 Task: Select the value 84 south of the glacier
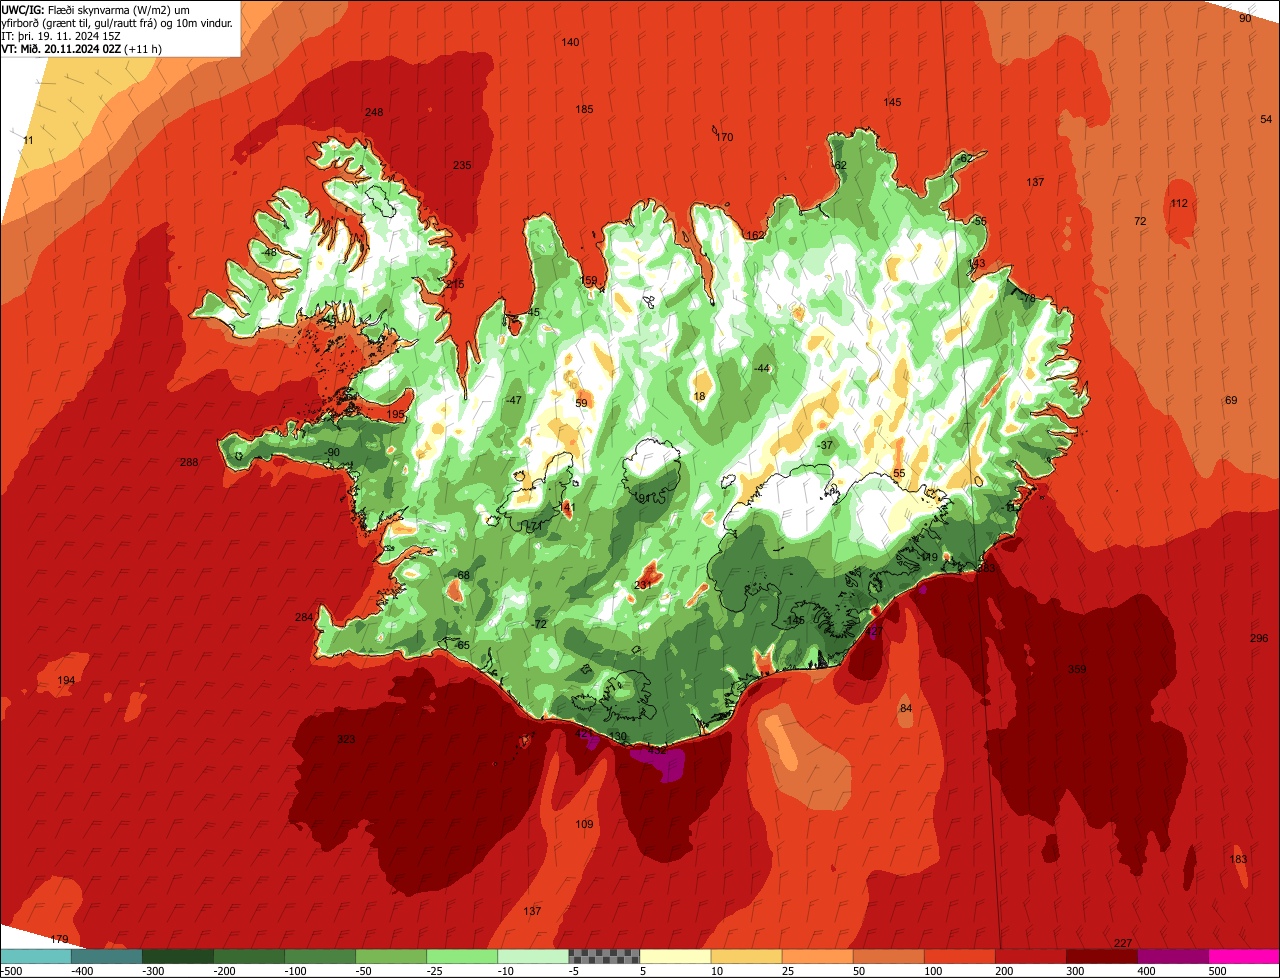pos(906,708)
